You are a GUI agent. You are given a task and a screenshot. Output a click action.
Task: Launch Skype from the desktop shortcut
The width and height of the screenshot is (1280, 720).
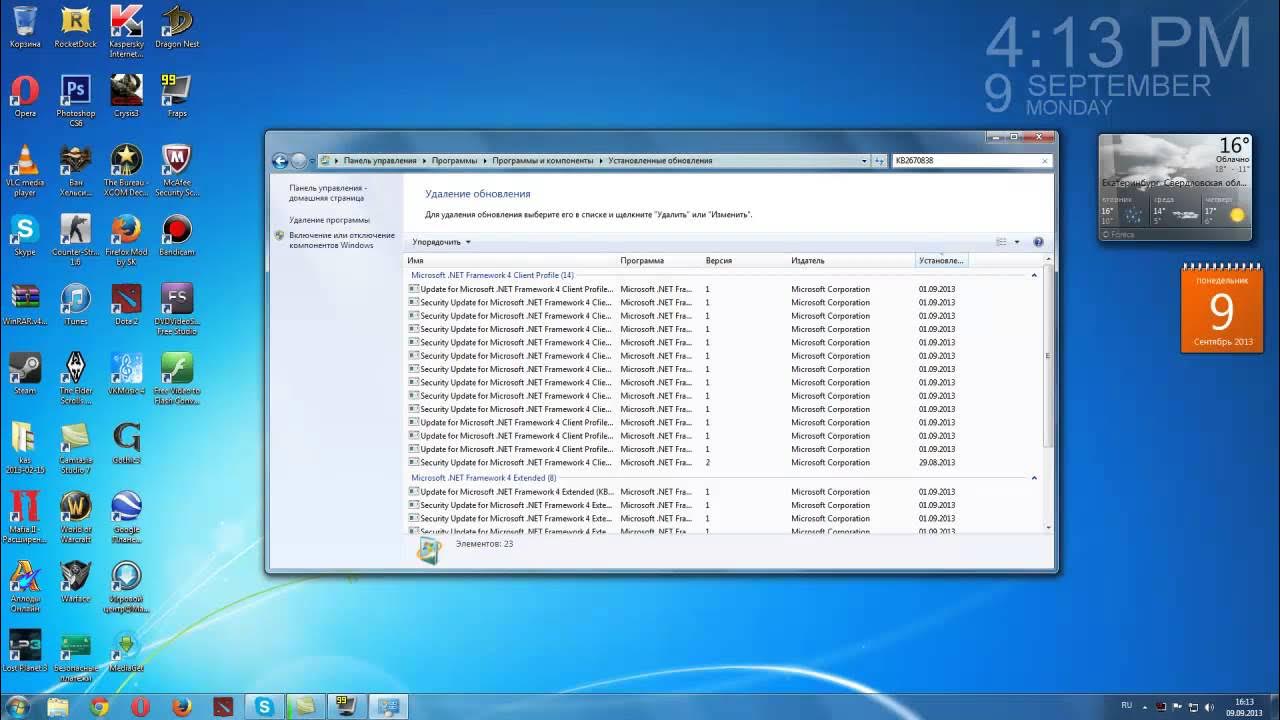click(25, 235)
